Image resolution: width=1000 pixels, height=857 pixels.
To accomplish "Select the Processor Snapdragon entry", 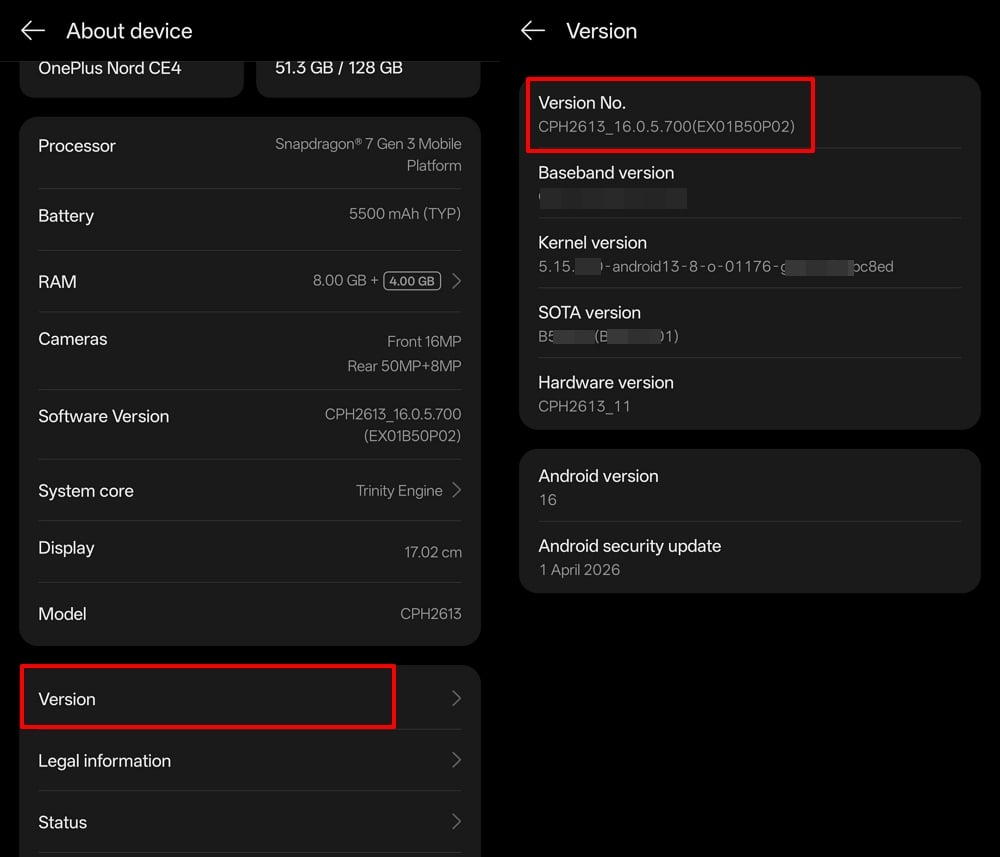I will pyautogui.click(x=248, y=154).
